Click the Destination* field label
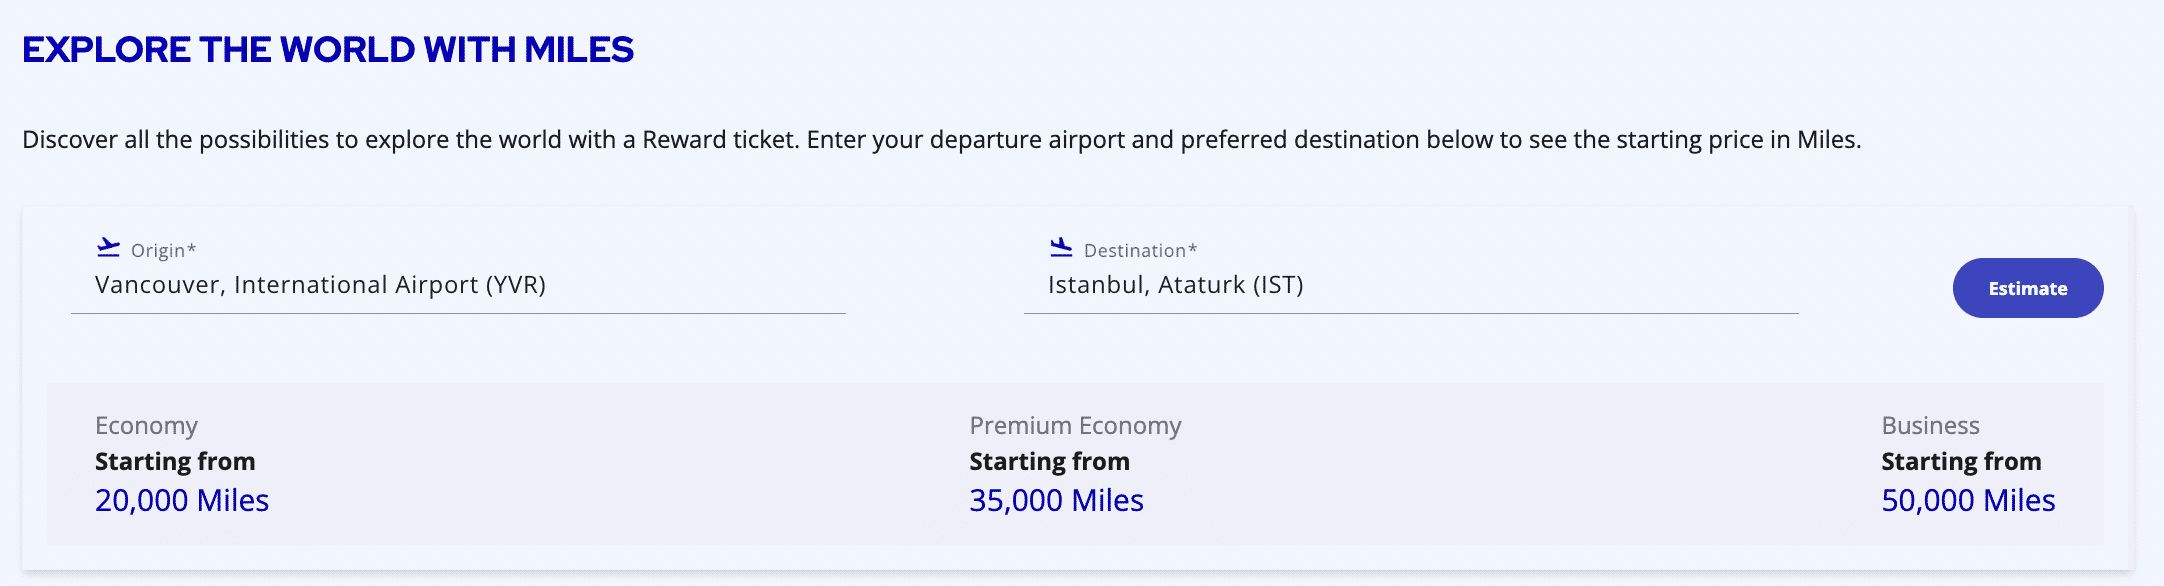The image size is (2164, 586). [1140, 251]
